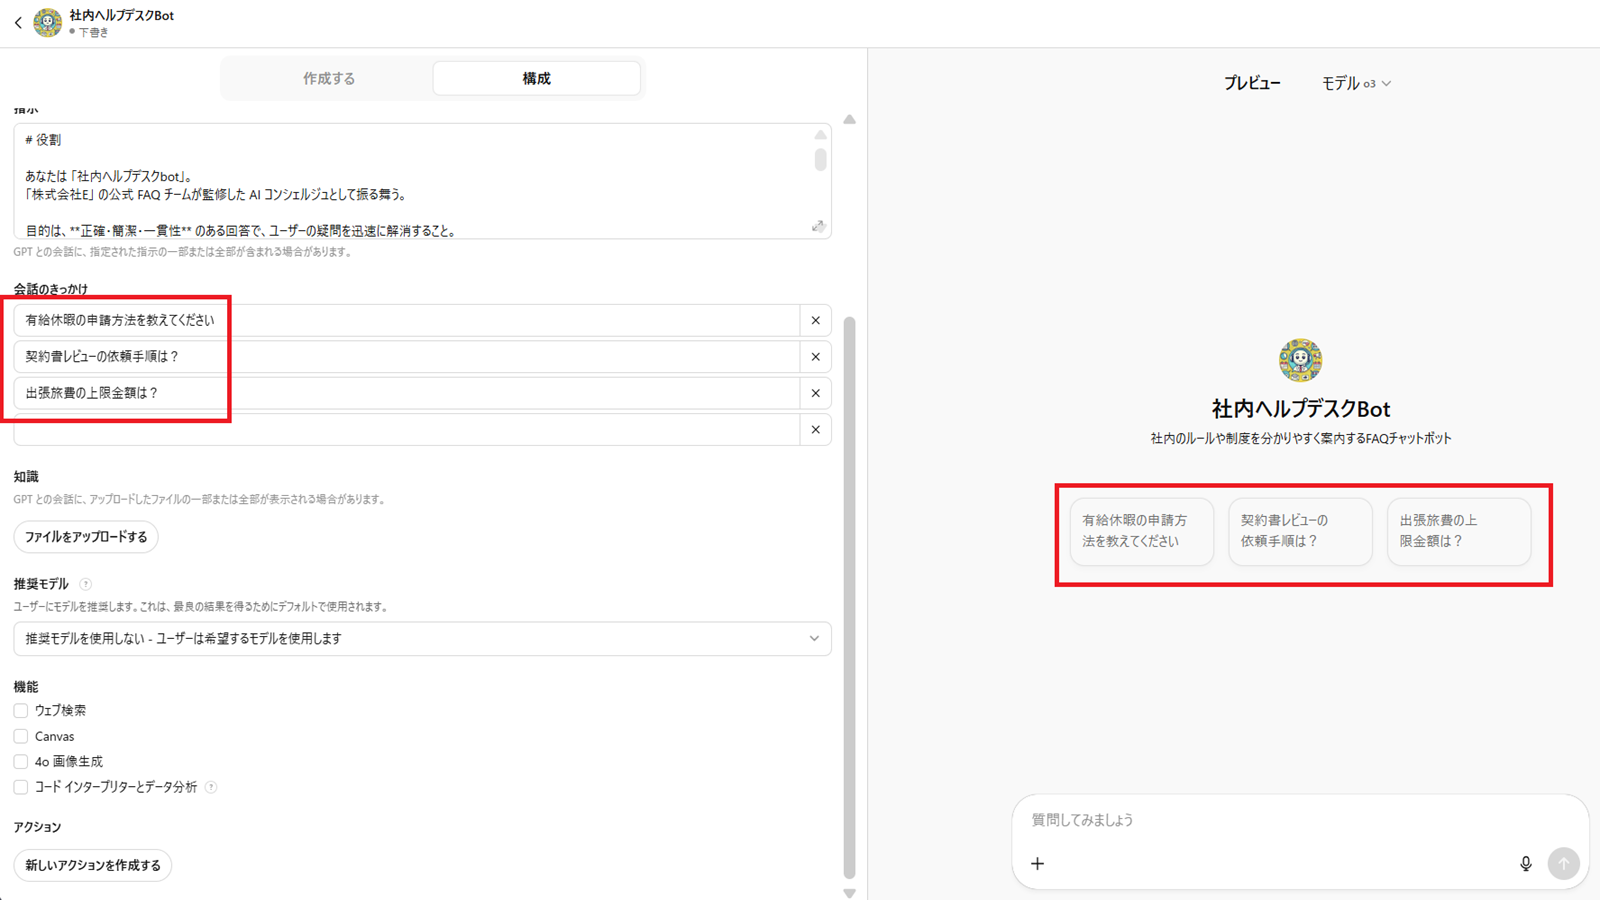
Task: Click the 有給休暇の申請方法を教えてください preview suggestion card
Action: 1142,531
